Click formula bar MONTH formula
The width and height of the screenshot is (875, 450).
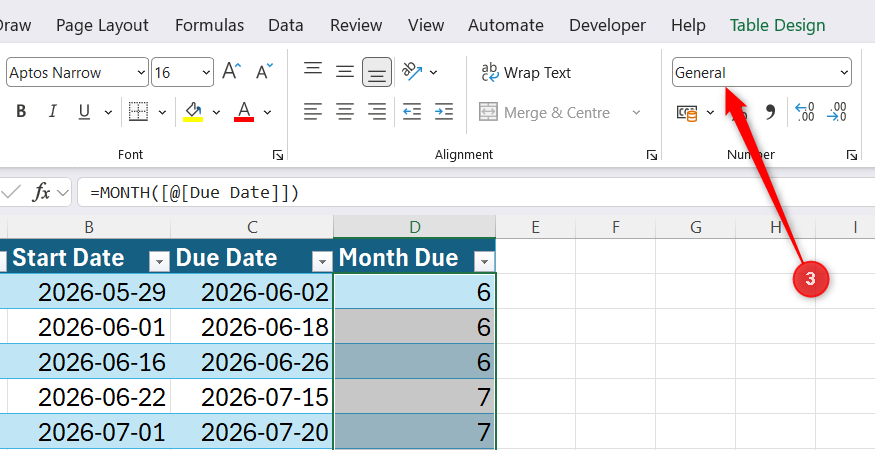(x=194, y=193)
